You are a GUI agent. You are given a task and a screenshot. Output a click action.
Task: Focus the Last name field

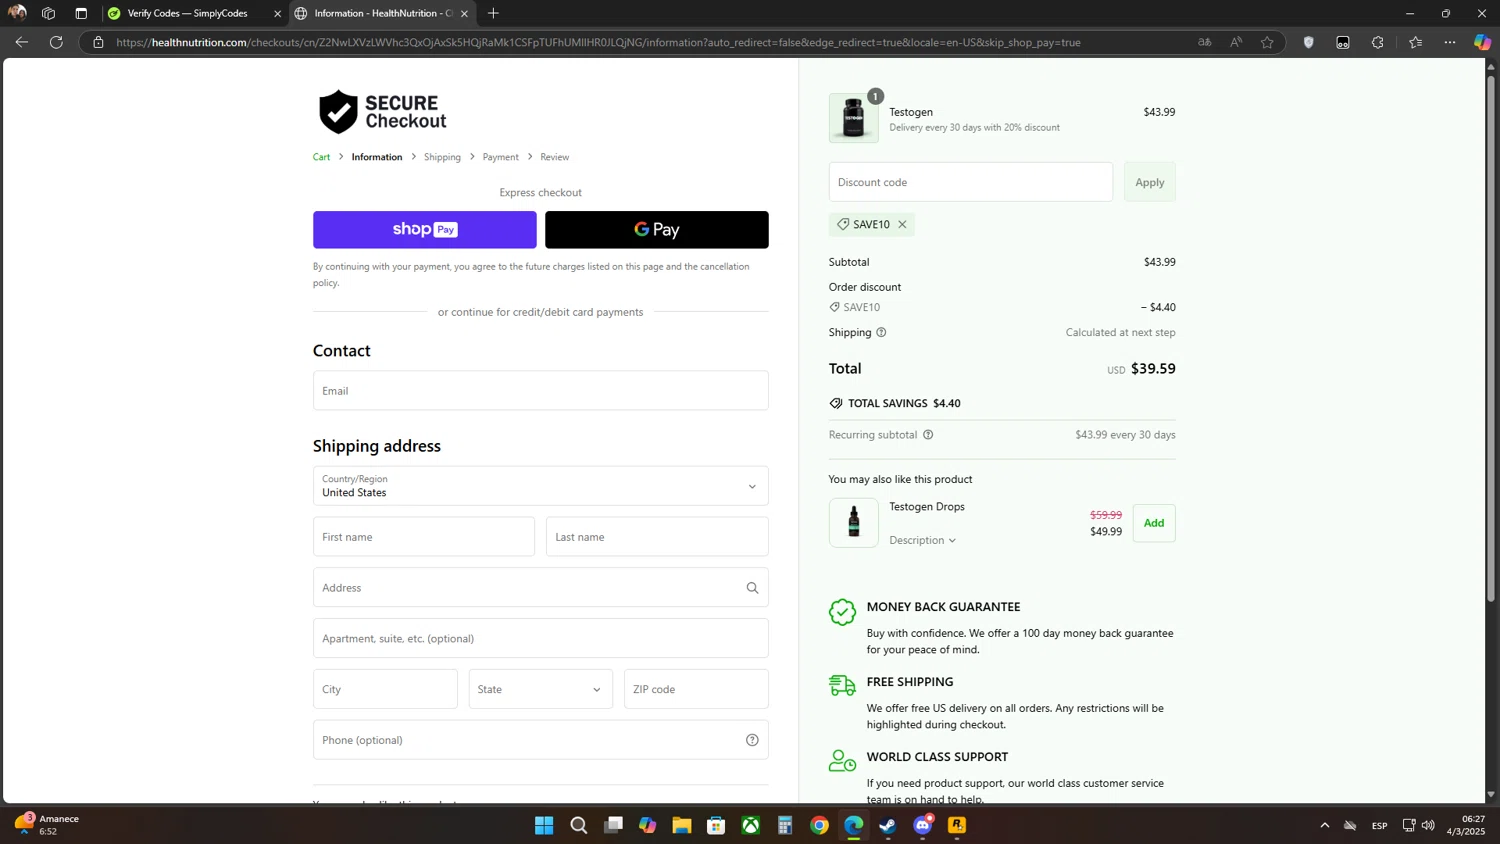tap(657, 537)
